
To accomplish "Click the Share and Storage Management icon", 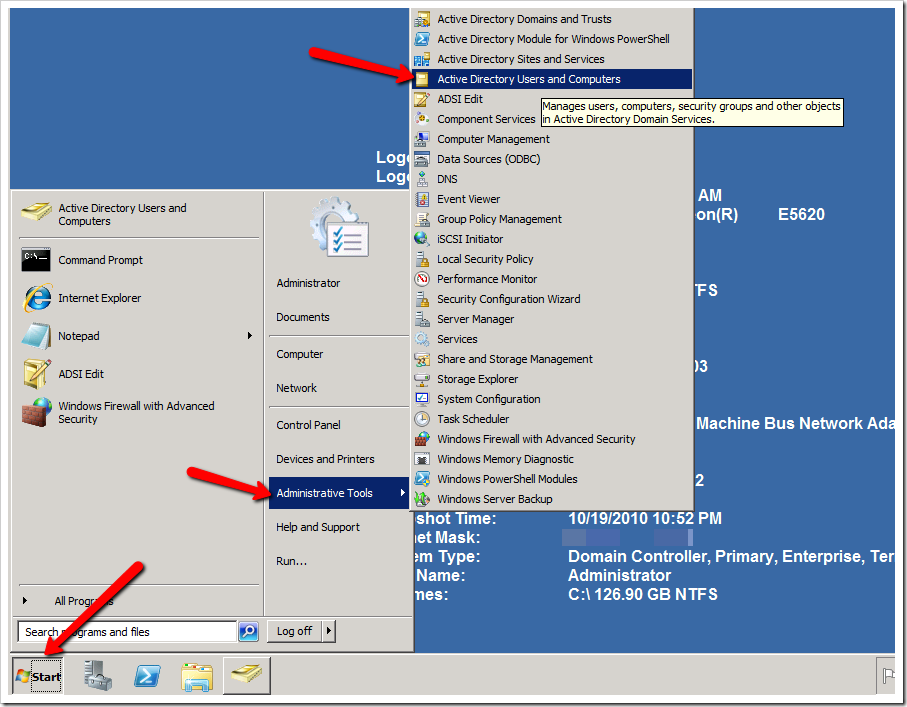I will coord(422,359).
